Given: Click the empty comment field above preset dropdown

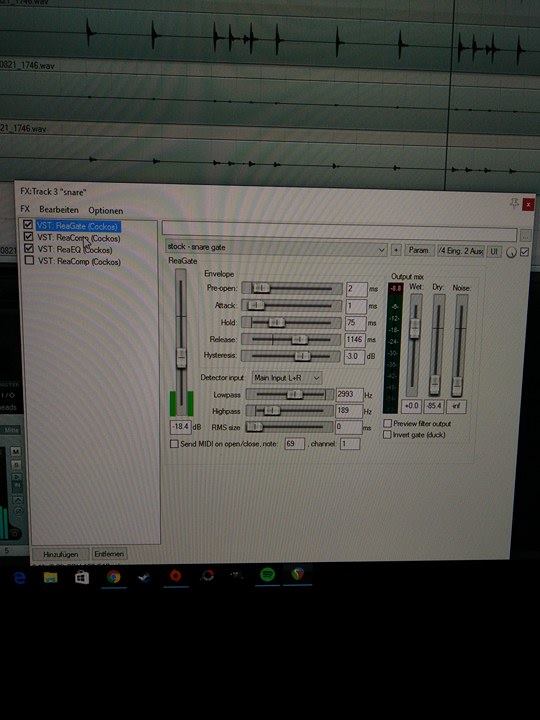Looking at the screenshot, I should [x=340, y=232].
